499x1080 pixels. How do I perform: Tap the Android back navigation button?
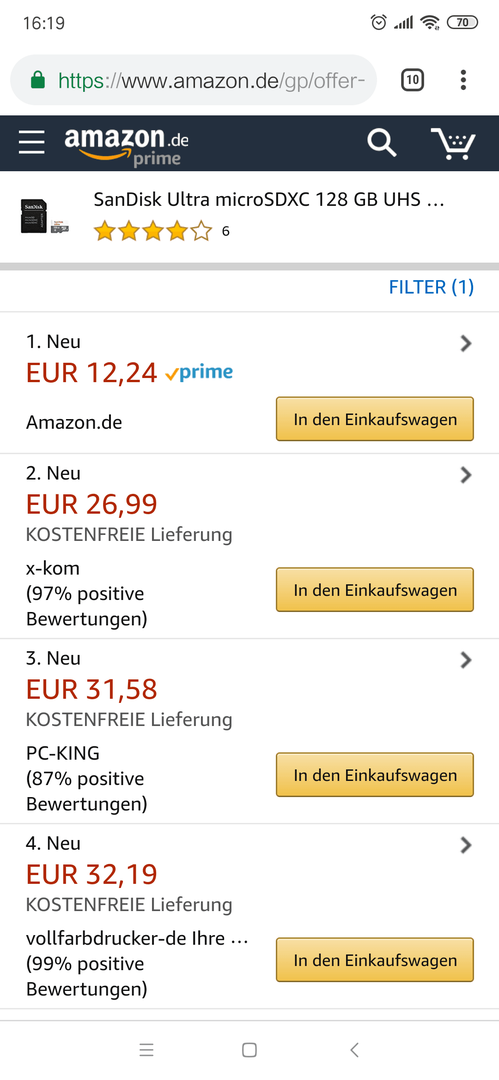tap(354, 1050)
